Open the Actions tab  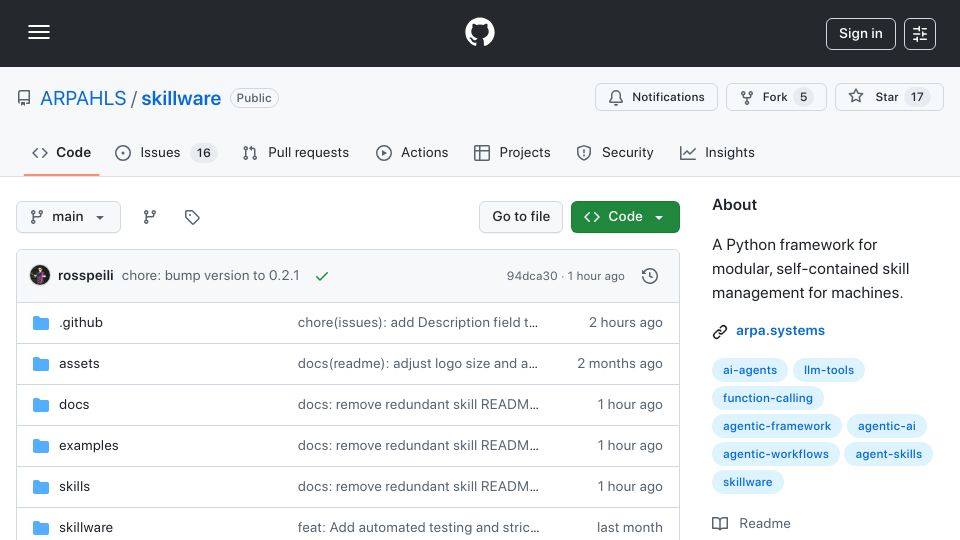pos(412,152)
